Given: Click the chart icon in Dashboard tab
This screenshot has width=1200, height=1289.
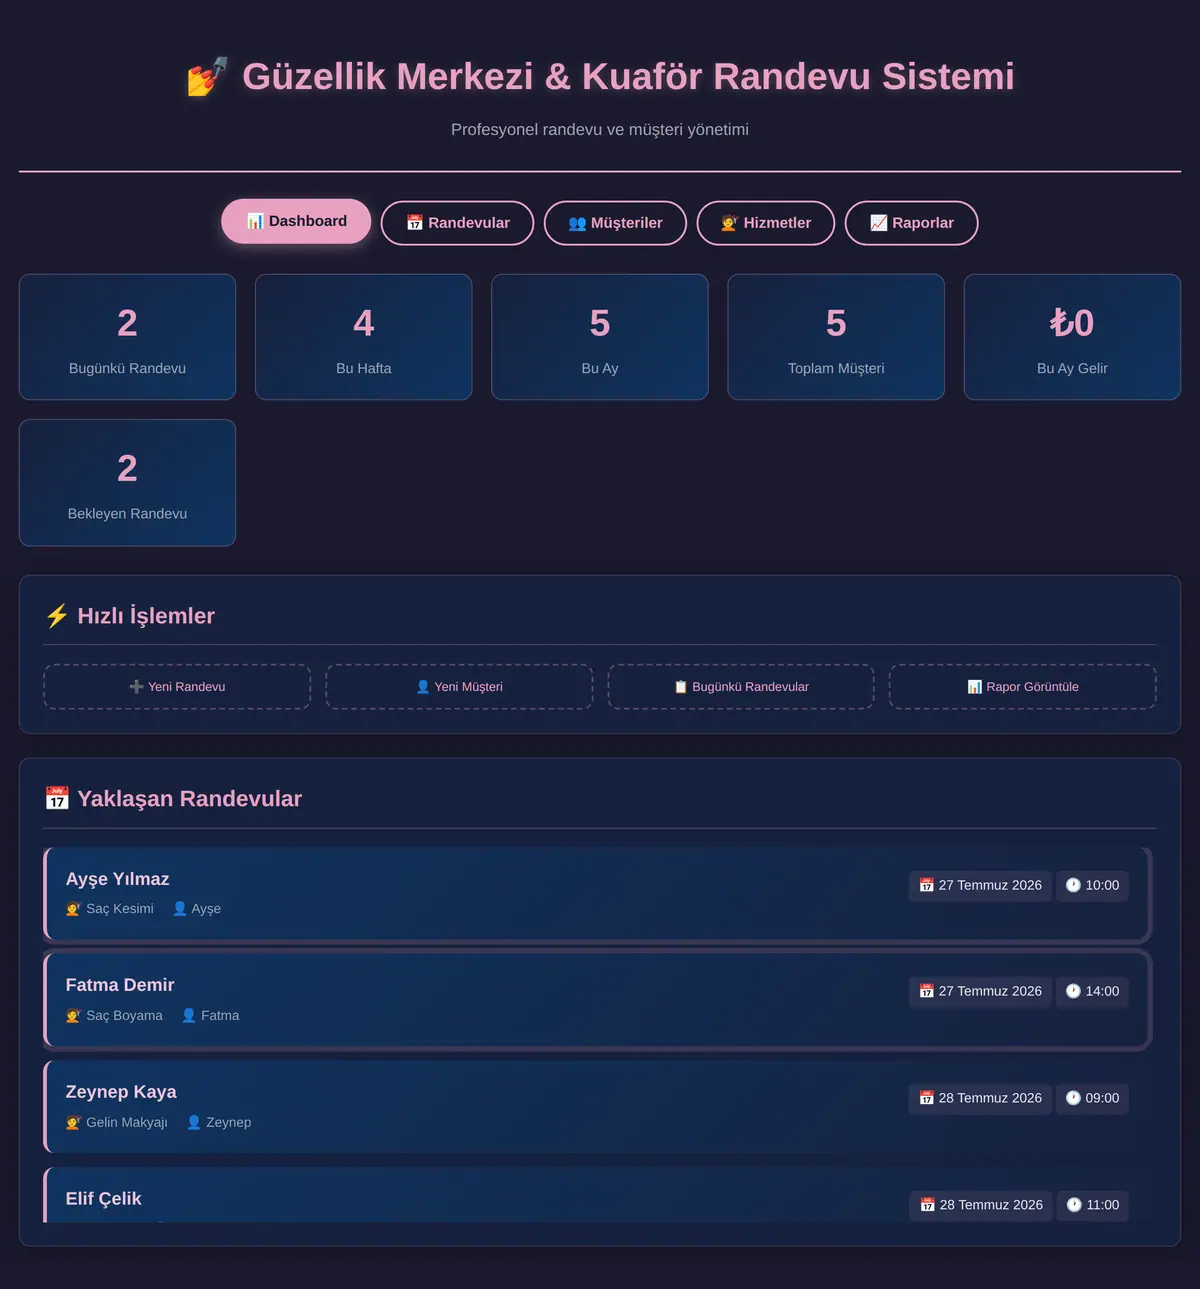Looking at the screenshot, I should coord(255,221).
